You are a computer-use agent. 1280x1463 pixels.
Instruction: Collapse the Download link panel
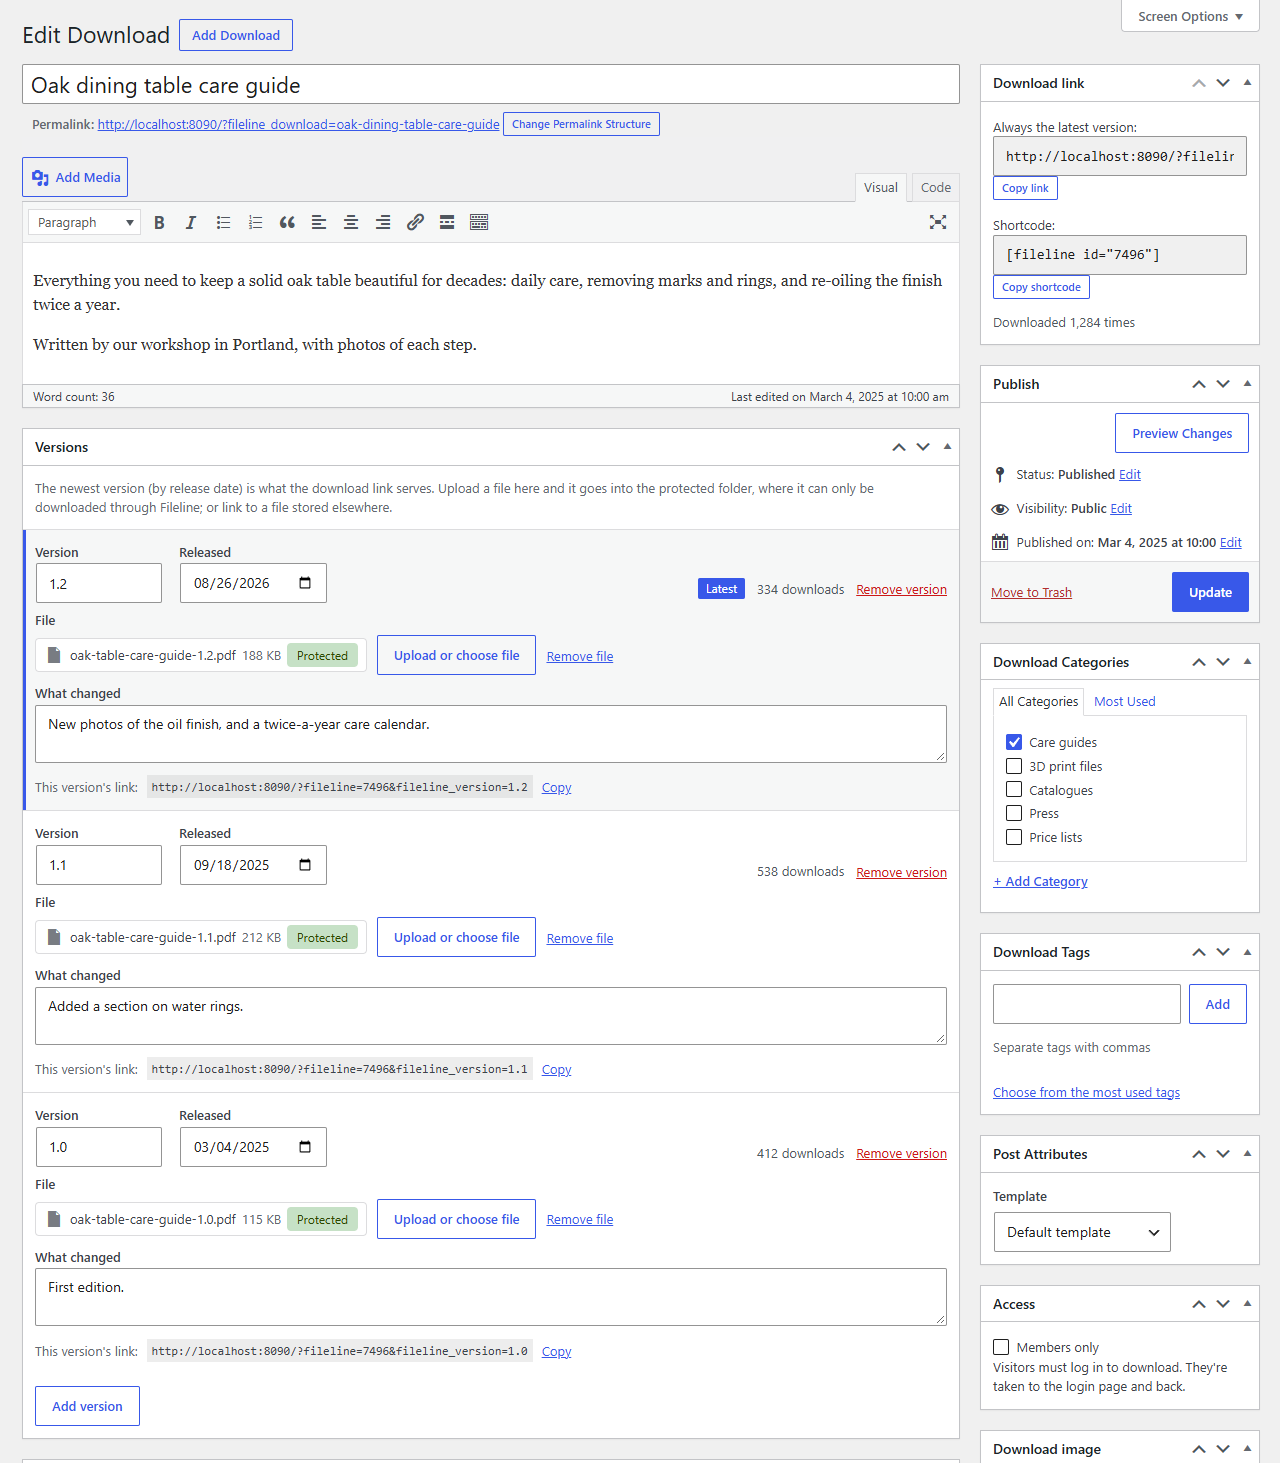[1247, 83]
